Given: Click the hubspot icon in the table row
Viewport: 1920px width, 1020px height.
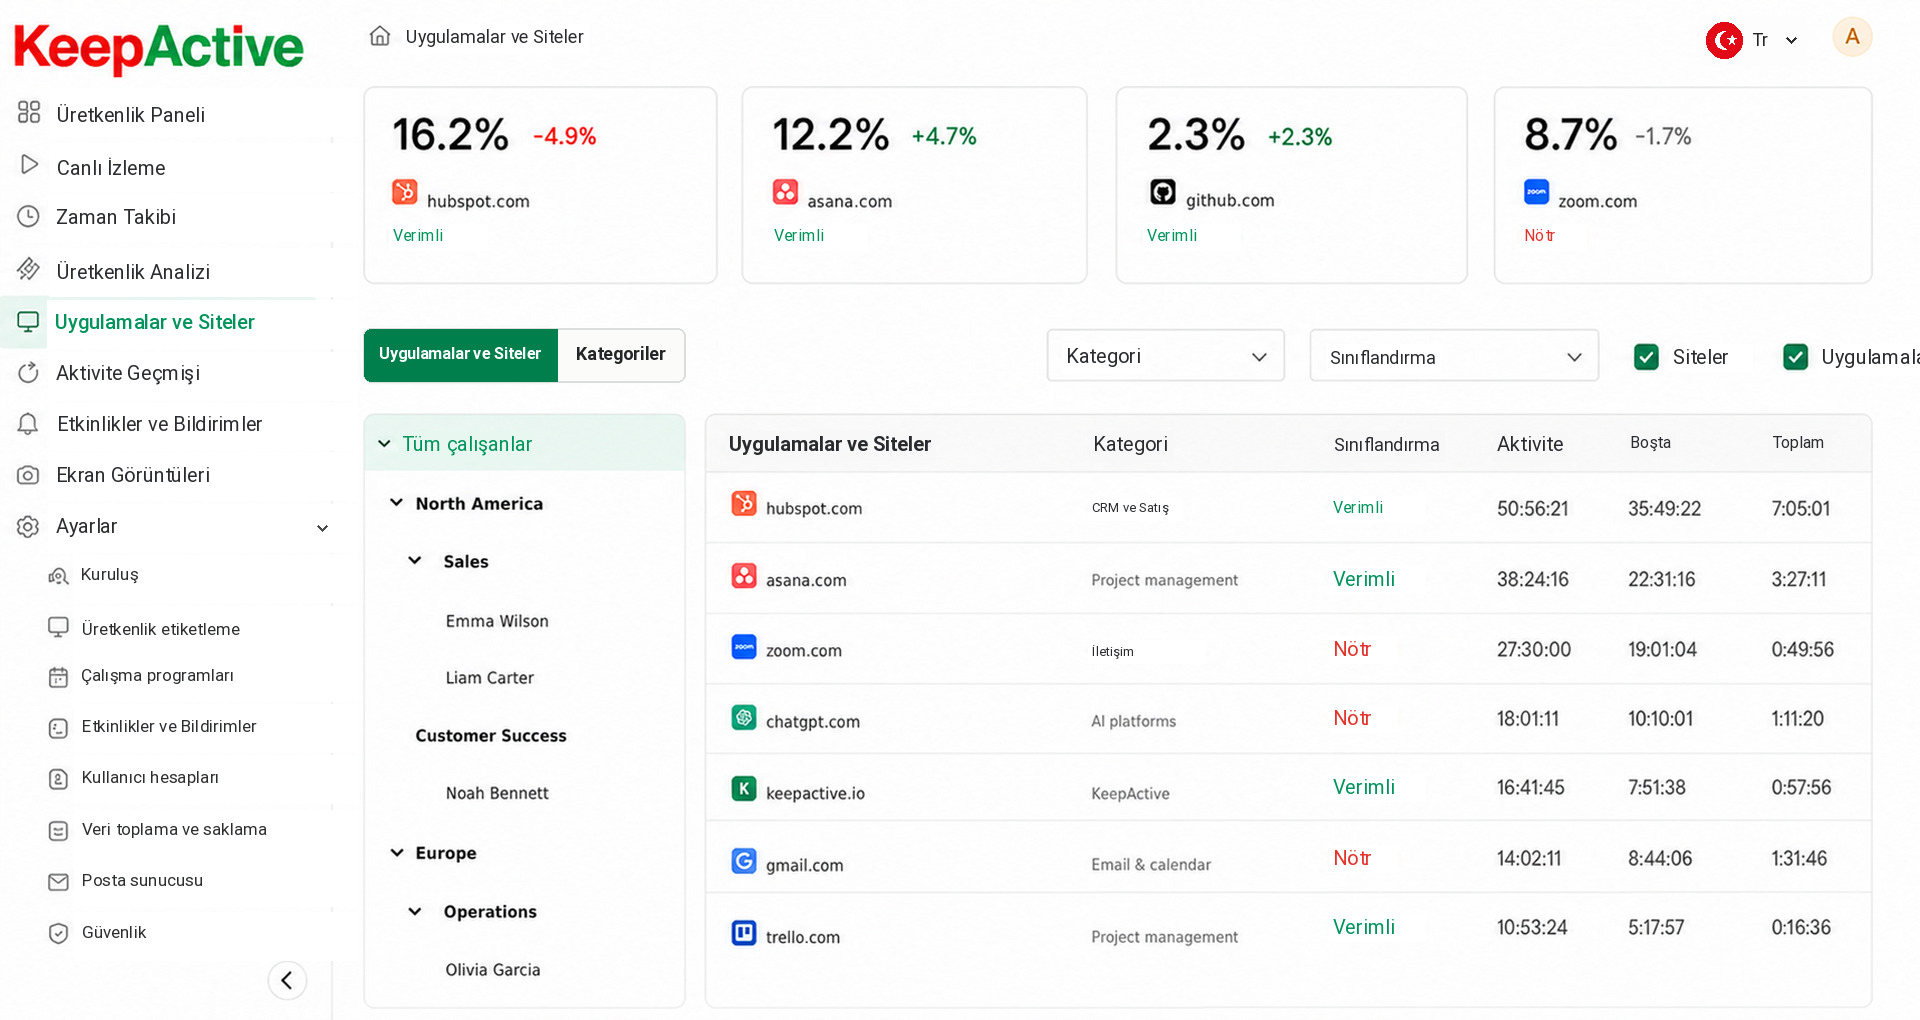Looking at the screenshot, I should [x=744, y=503].
